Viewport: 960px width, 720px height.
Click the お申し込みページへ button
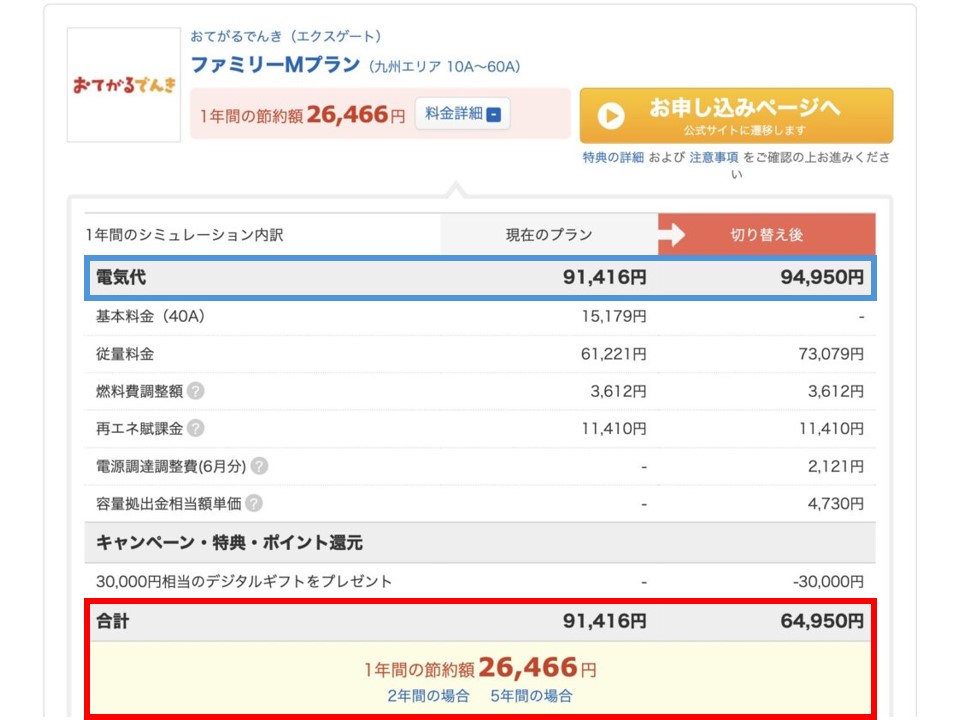tap(736, 115)
